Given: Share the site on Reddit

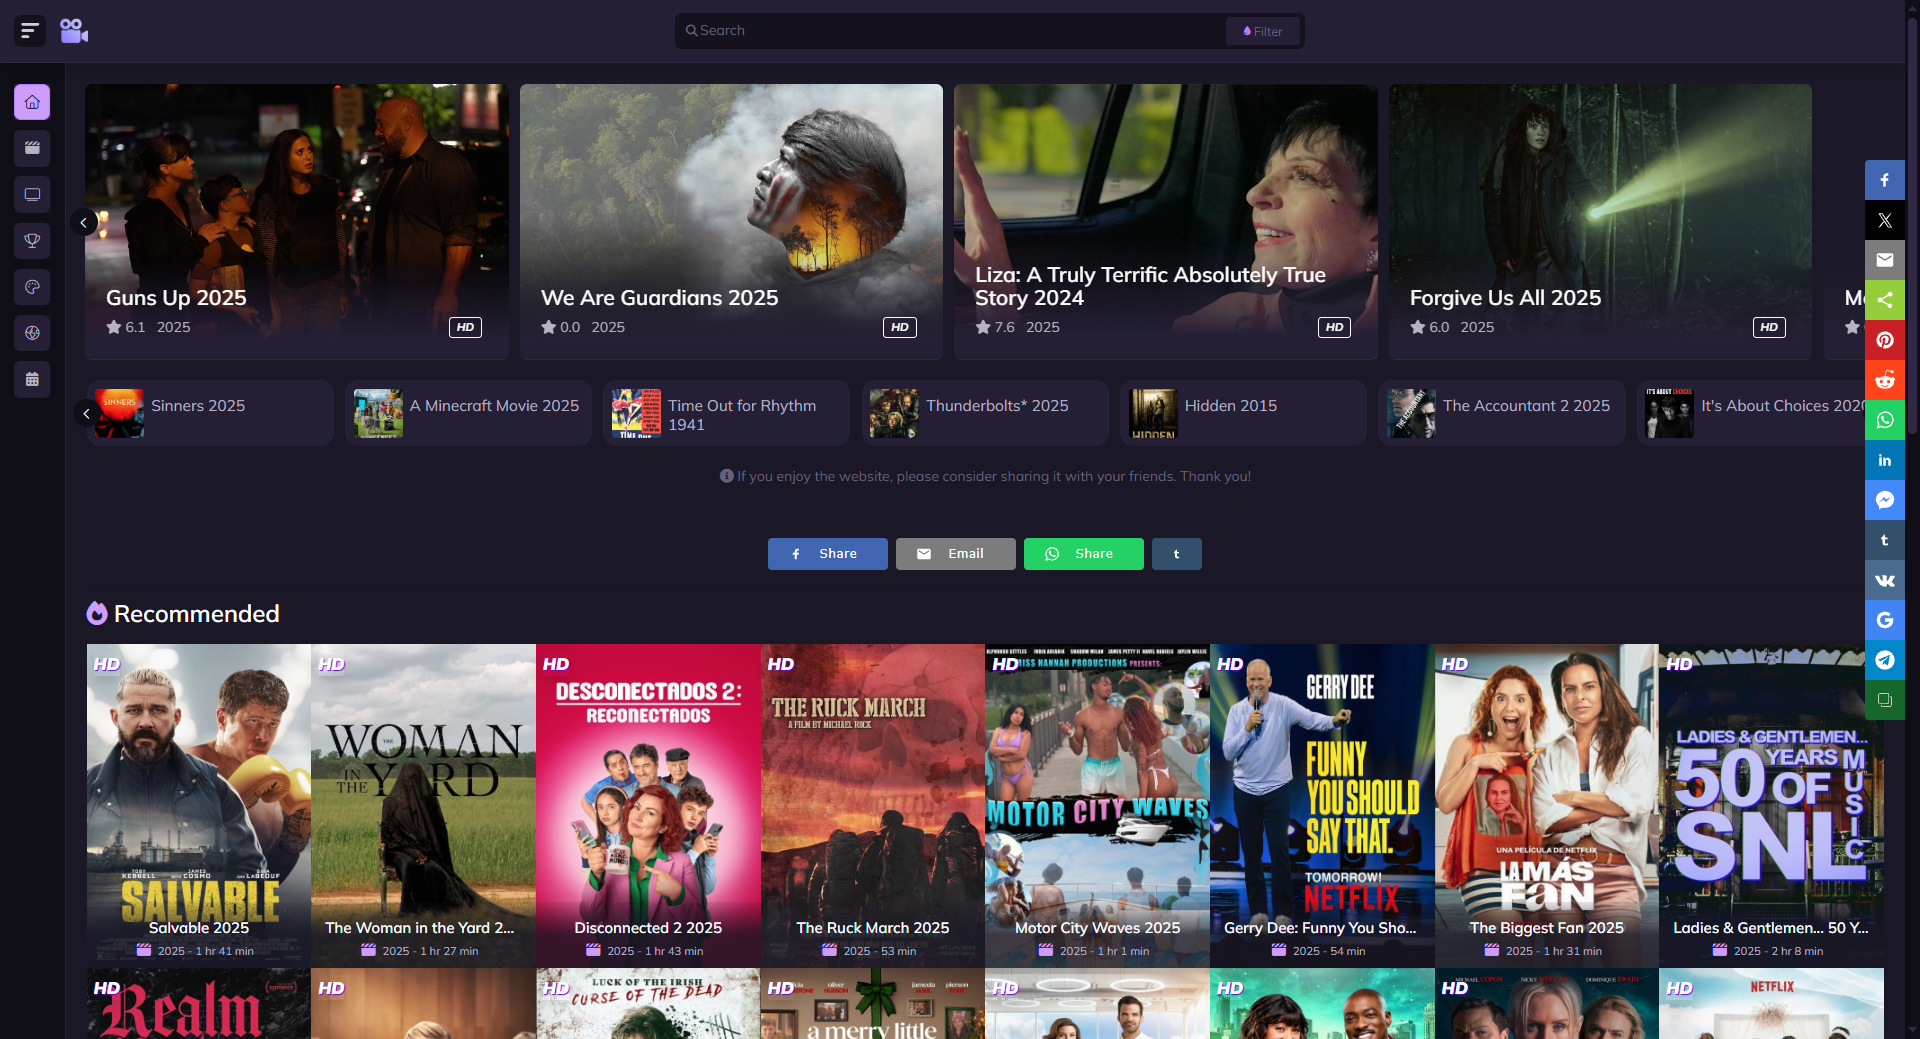Looking at the screenshot, I should pyautogui.click(x=1885, y=380).
